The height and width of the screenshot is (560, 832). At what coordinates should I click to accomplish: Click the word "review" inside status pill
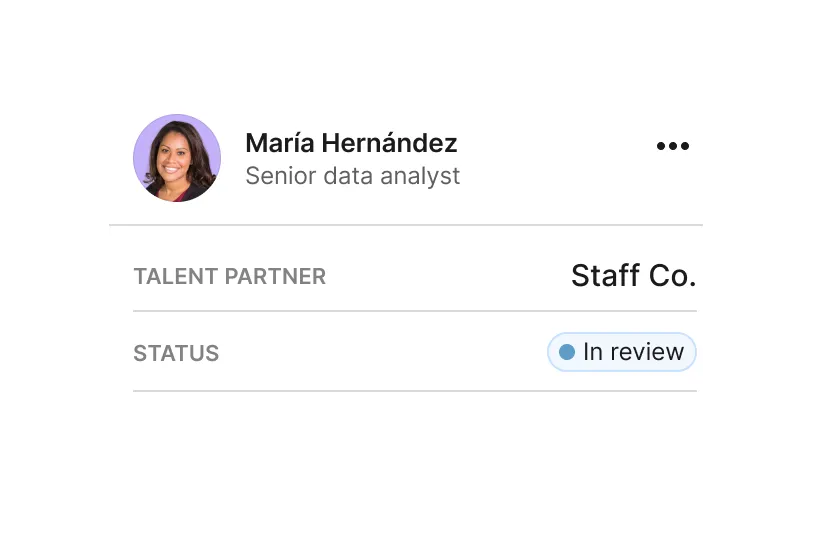tap(647, 352)
